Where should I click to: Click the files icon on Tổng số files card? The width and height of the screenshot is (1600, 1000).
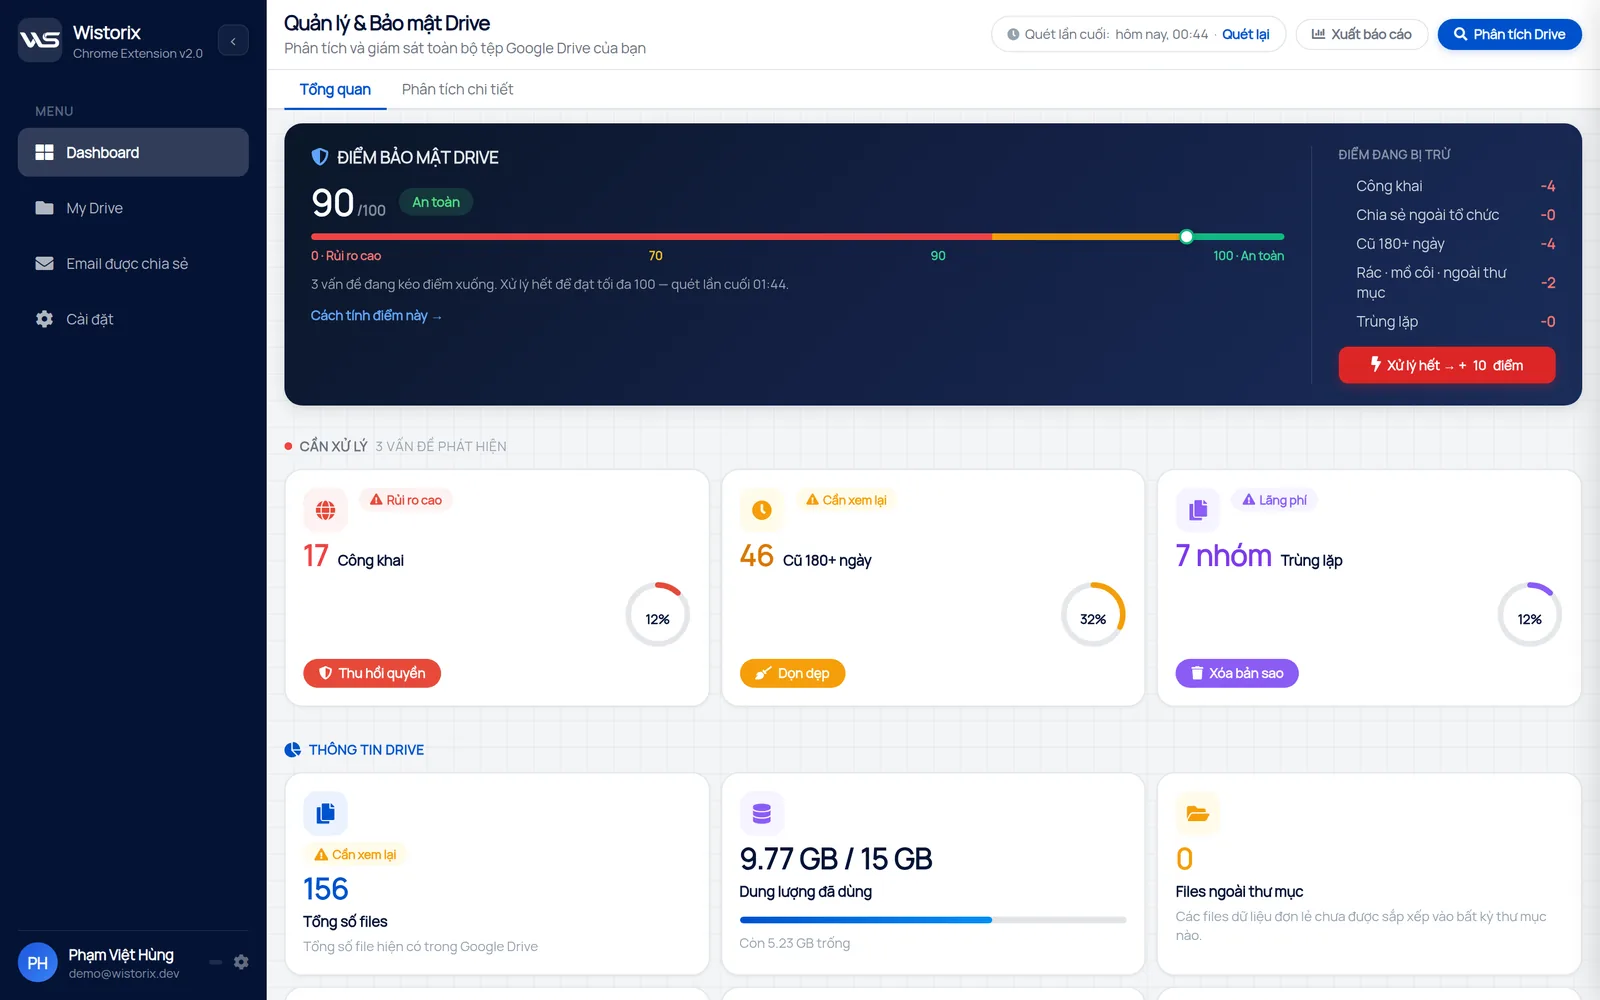pos(325,814)
